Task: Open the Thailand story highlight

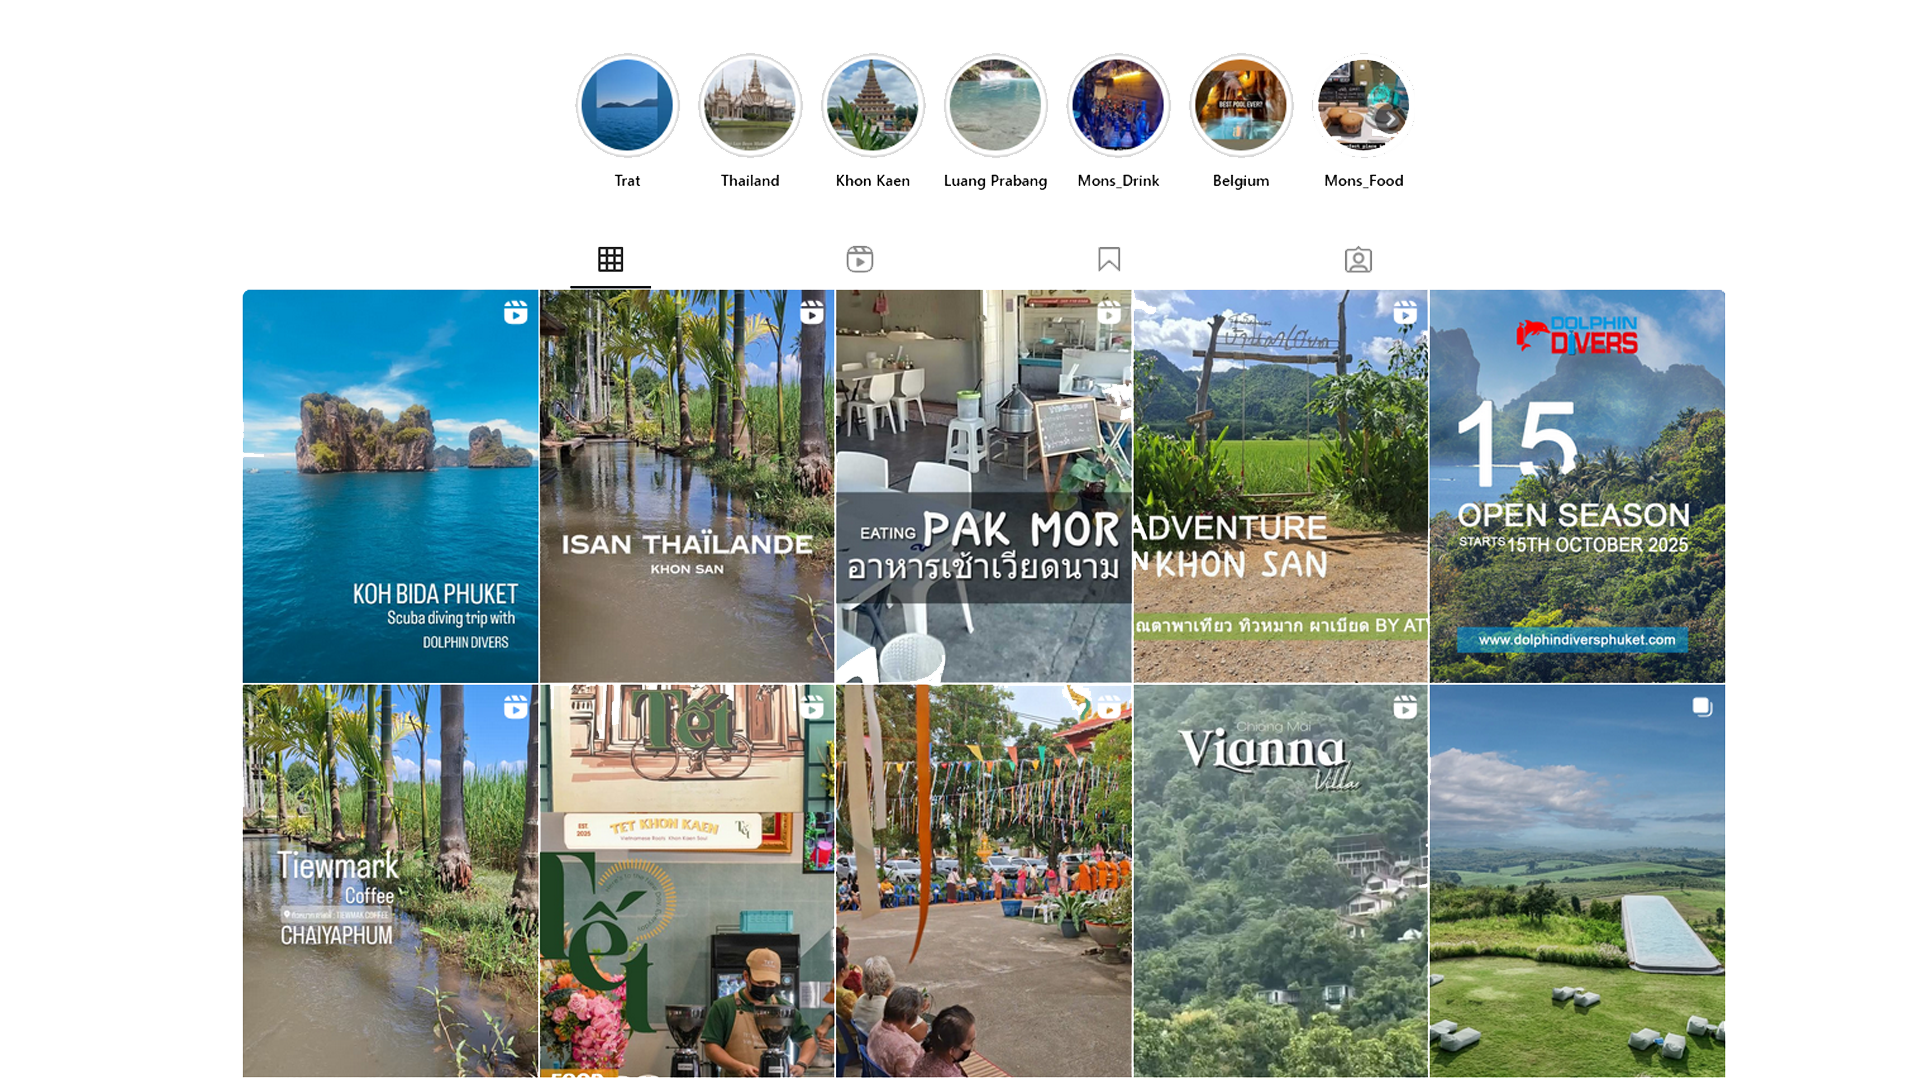Action: (750, 105)
